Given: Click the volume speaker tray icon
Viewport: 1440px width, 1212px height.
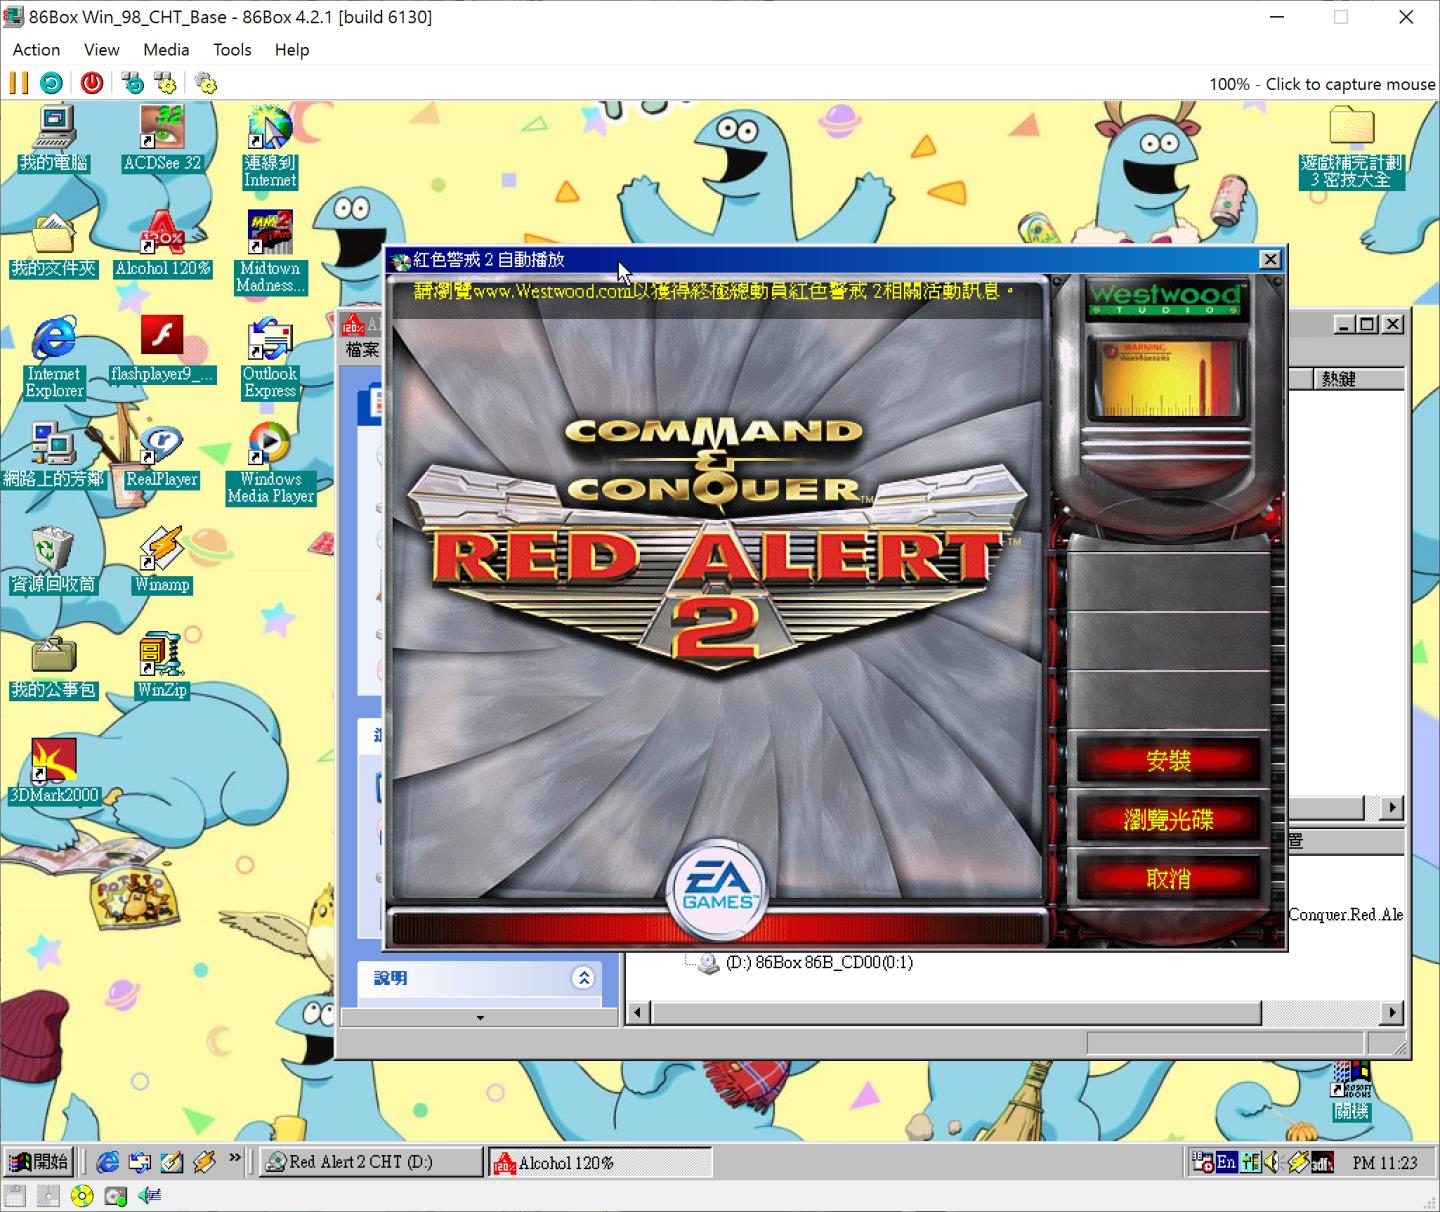Looking at the screenshot, I should click(1271, 1162).
